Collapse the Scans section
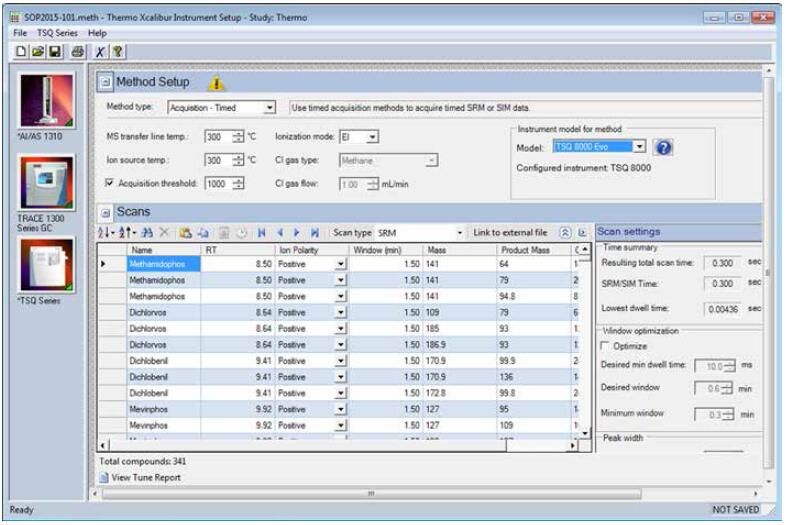 click(x=105, y=213)
